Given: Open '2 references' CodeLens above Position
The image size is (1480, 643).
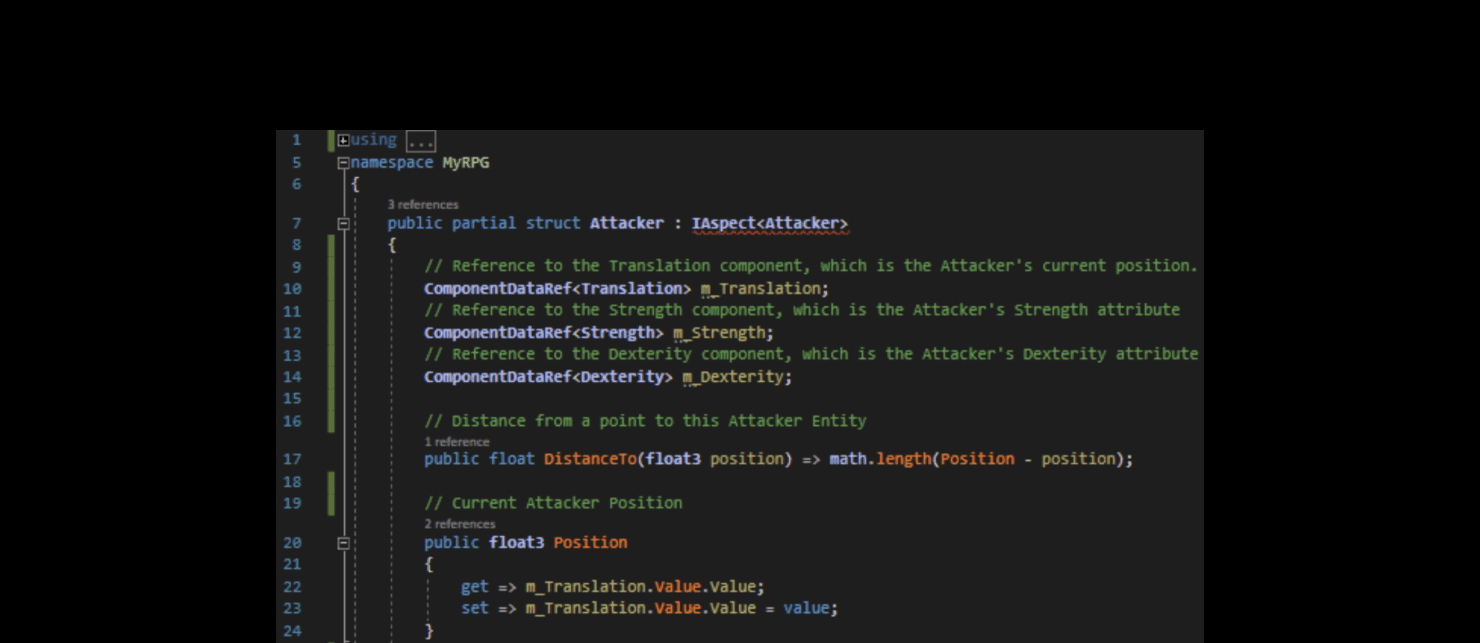Looking at the screenshot, I should point(461,523).
